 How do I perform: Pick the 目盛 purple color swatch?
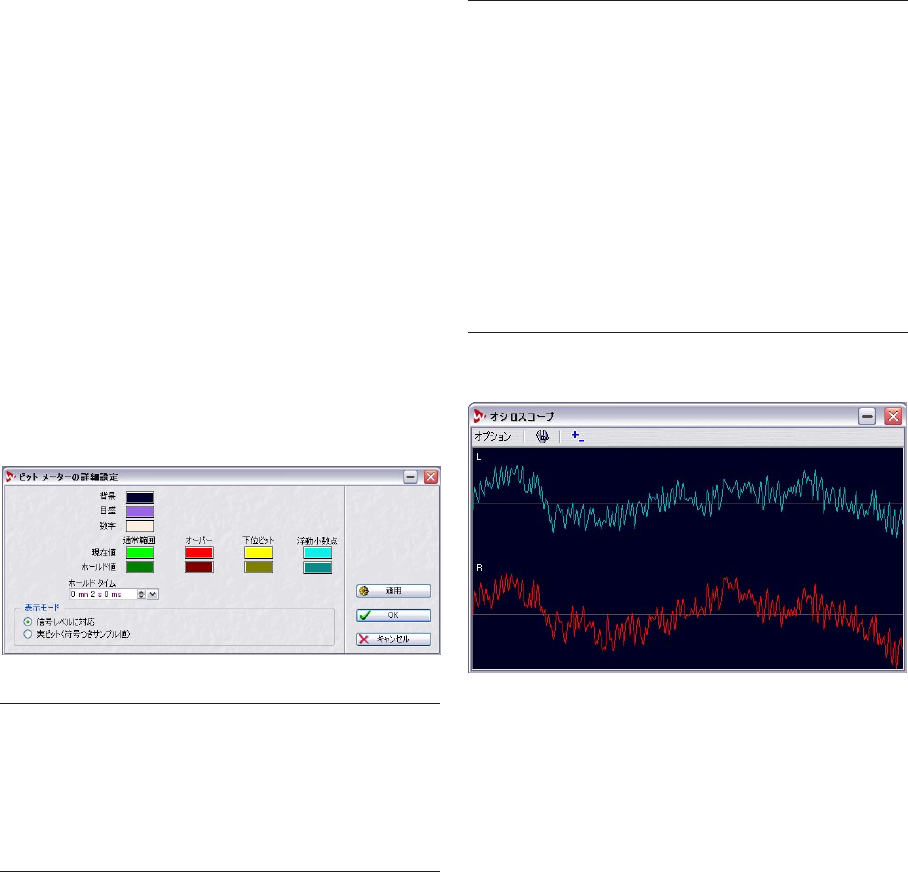pyautogui.click(x=140, y=511)
